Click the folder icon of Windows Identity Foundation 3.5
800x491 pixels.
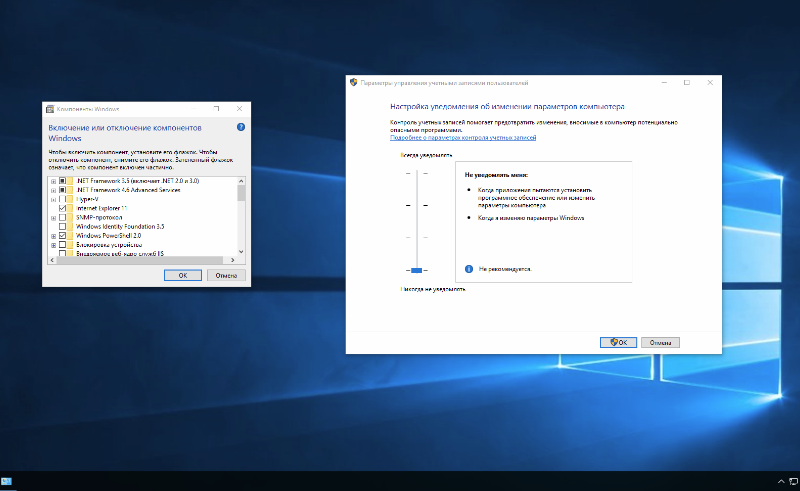click(70, 227)
